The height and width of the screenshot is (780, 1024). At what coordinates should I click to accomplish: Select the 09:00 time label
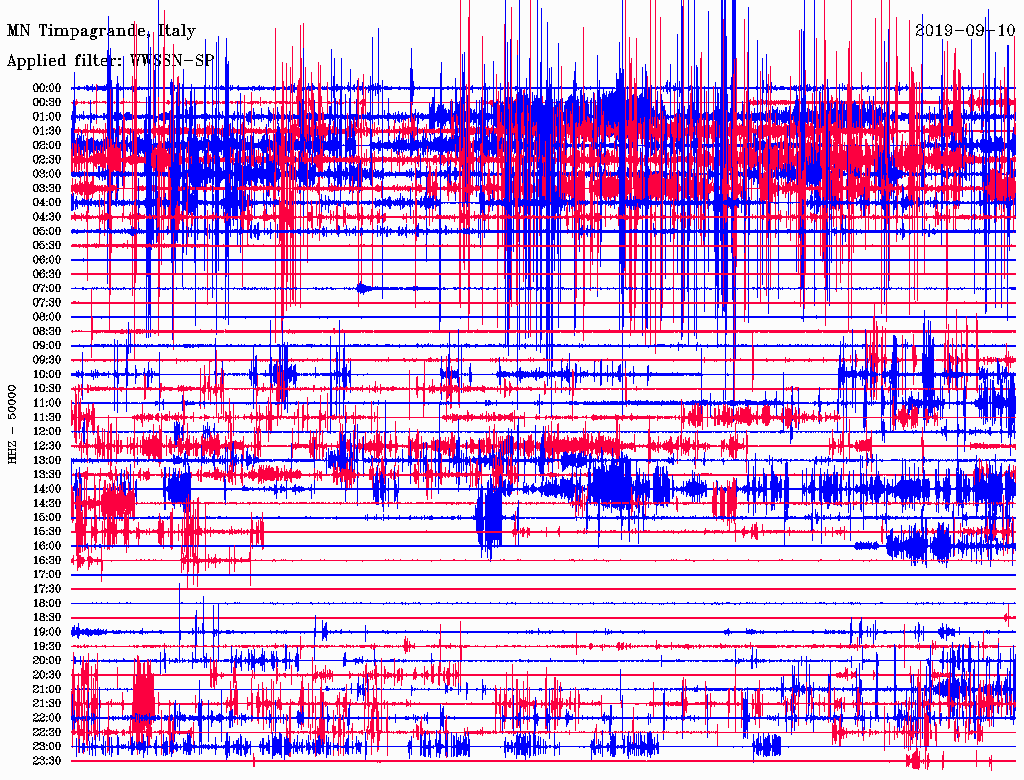coord(47,346)
